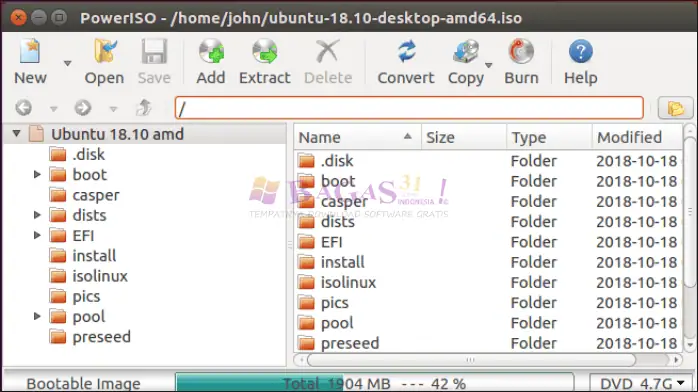Screen dimensions: 698x392
Task: Select .disk folder in the tree
Action: (89, 154)
